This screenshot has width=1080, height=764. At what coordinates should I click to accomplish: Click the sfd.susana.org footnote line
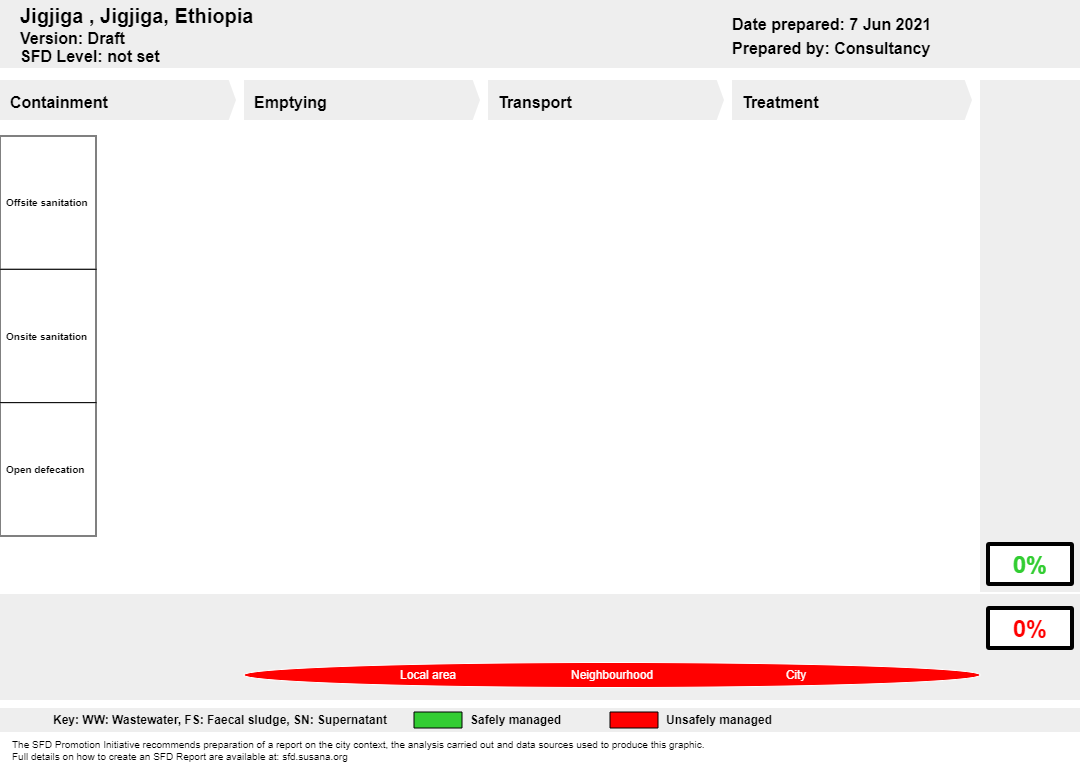click(x=180, y=756)
